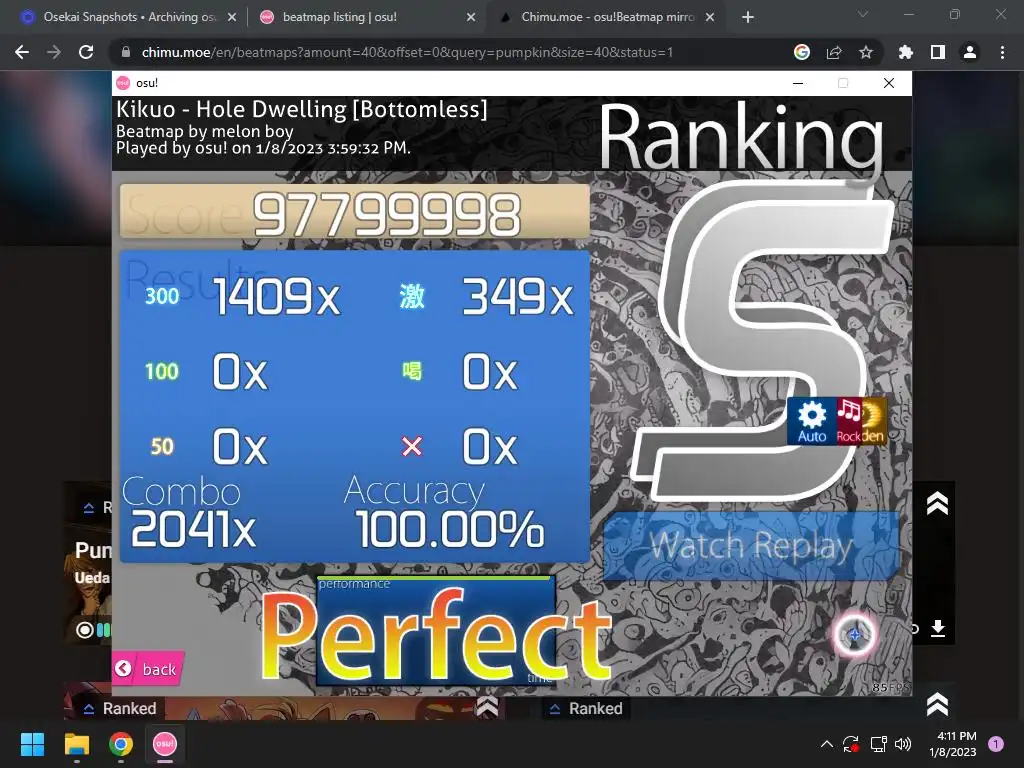
Task: Open Chrome three-dot menu
Action: click(1002, 52)
